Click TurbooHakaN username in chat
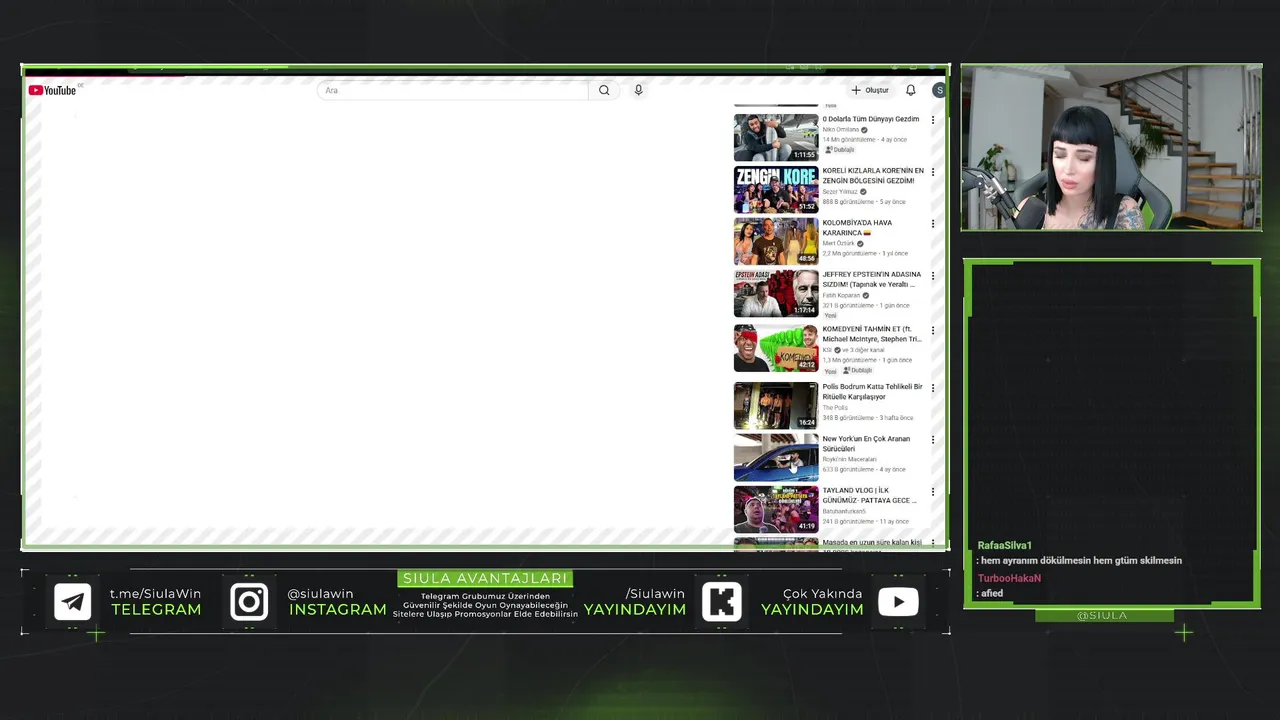 1009,578
